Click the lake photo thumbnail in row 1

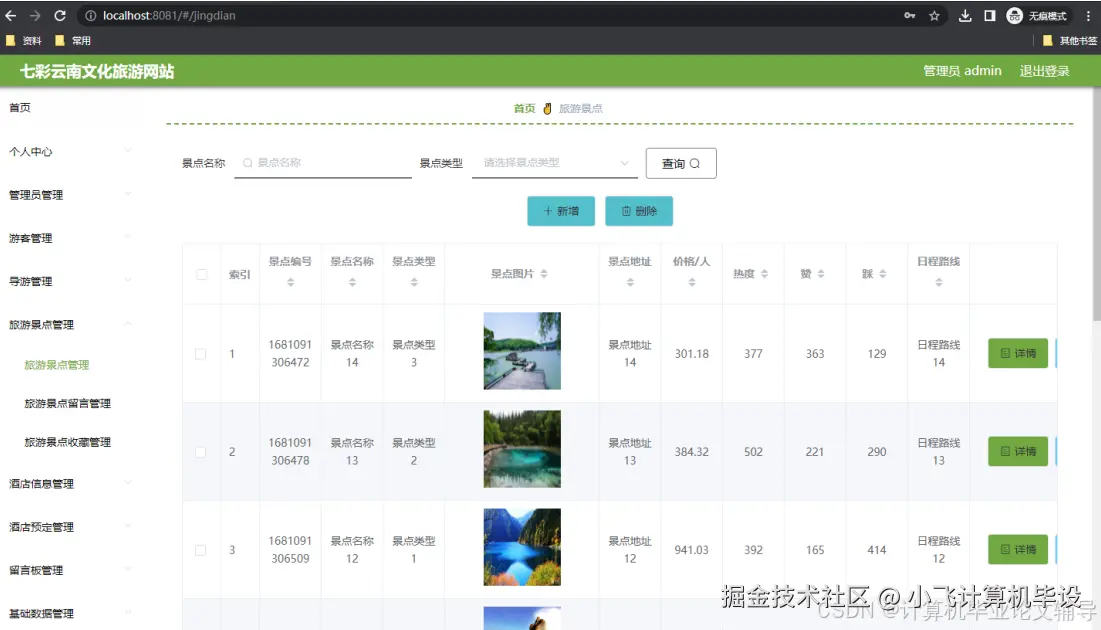[521, 351]
